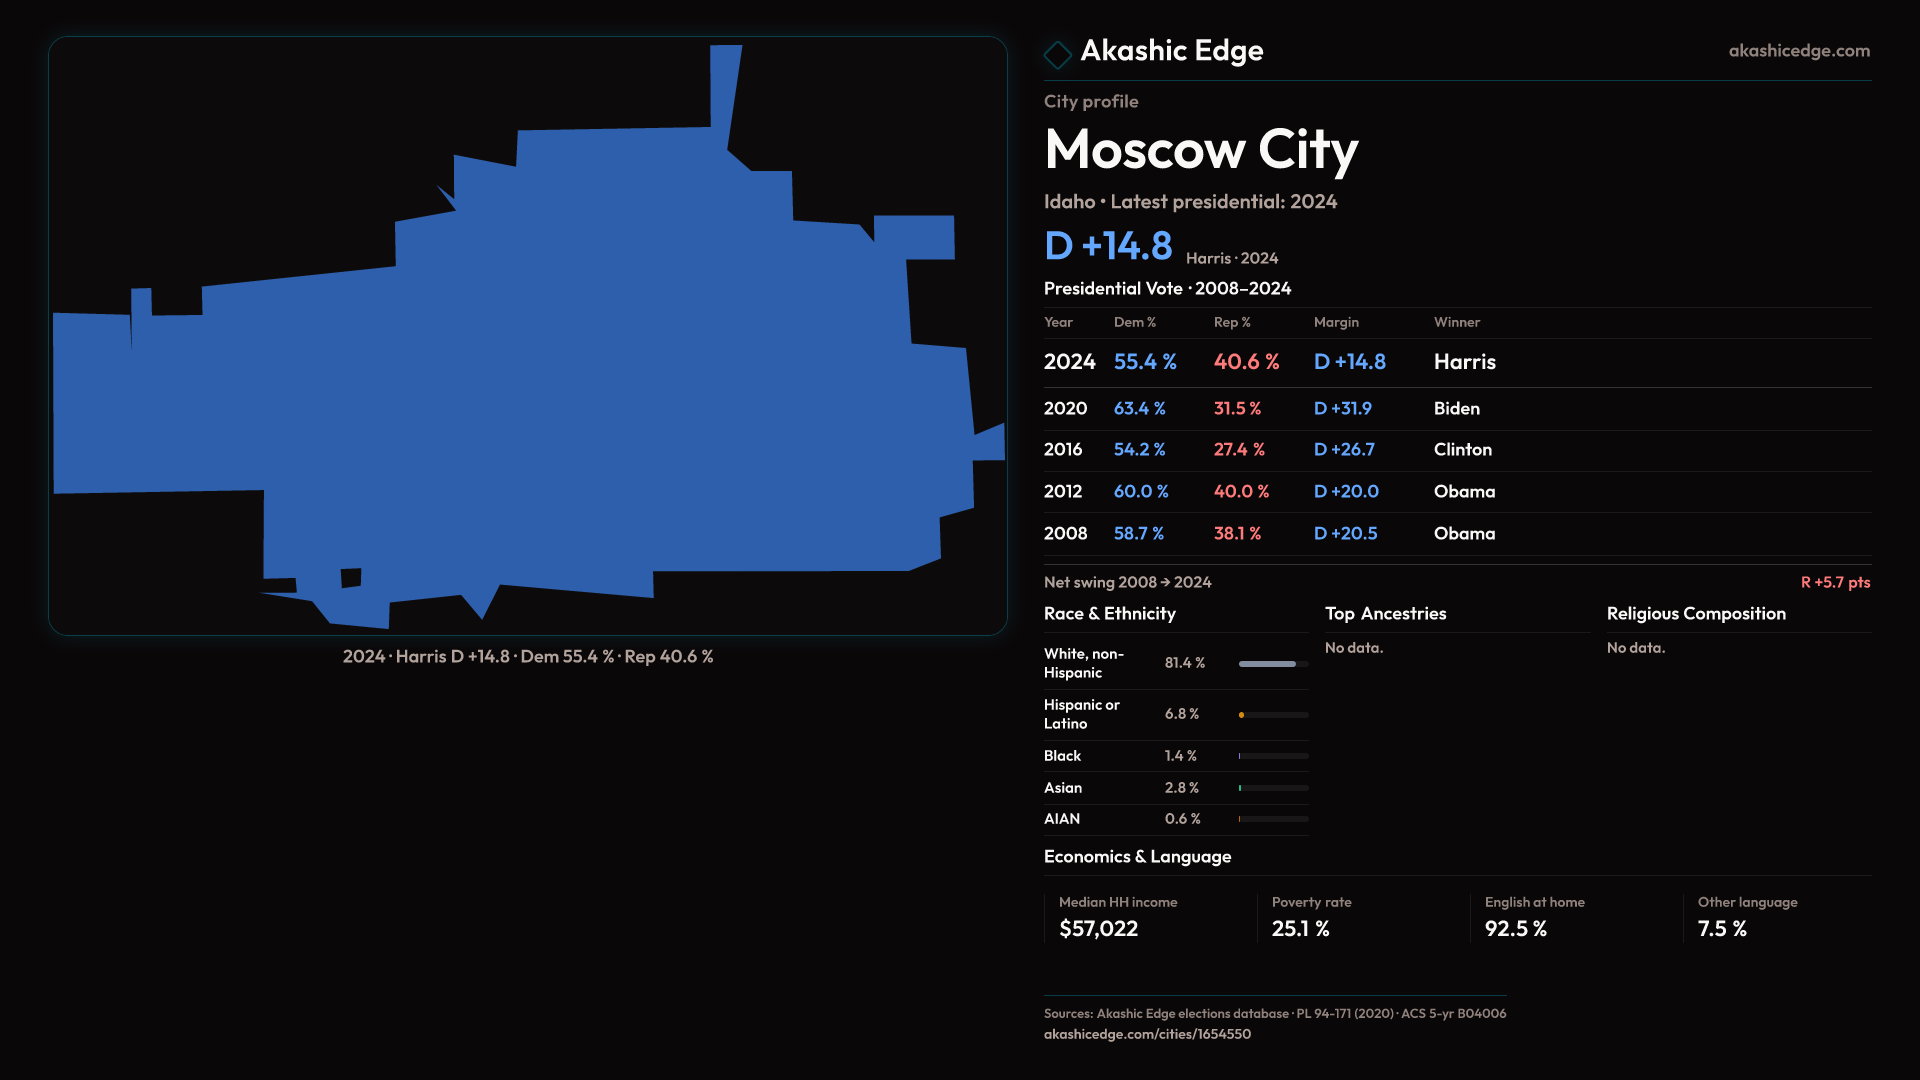Click the Margin column header
Screen dimensions: 1920x1080
(x=1336, y=322)
